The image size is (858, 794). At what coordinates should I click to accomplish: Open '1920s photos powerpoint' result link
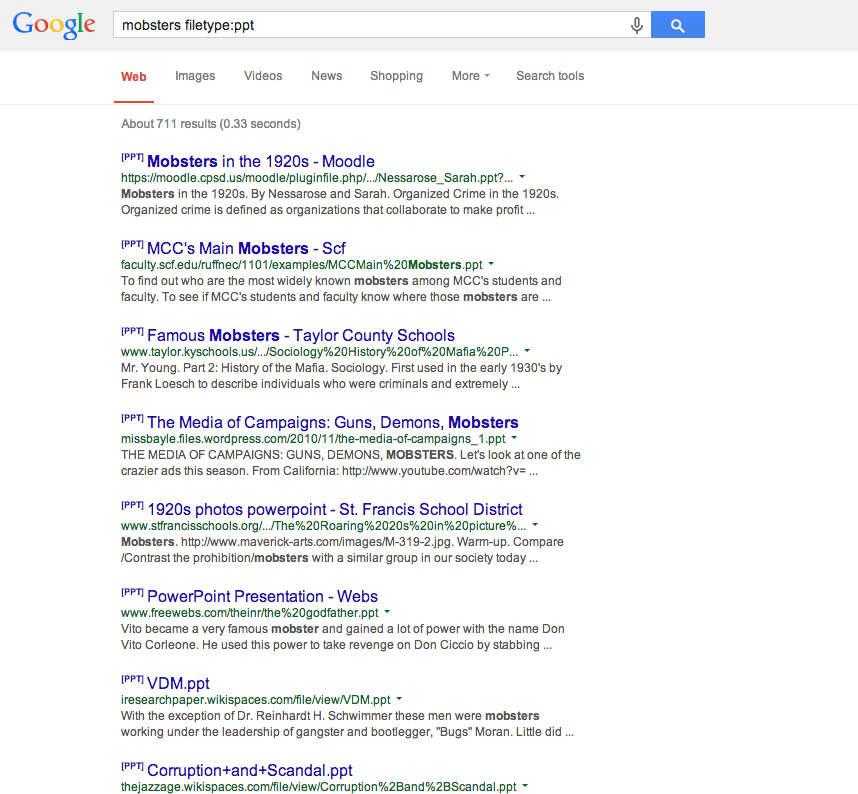tap(335, 509)
